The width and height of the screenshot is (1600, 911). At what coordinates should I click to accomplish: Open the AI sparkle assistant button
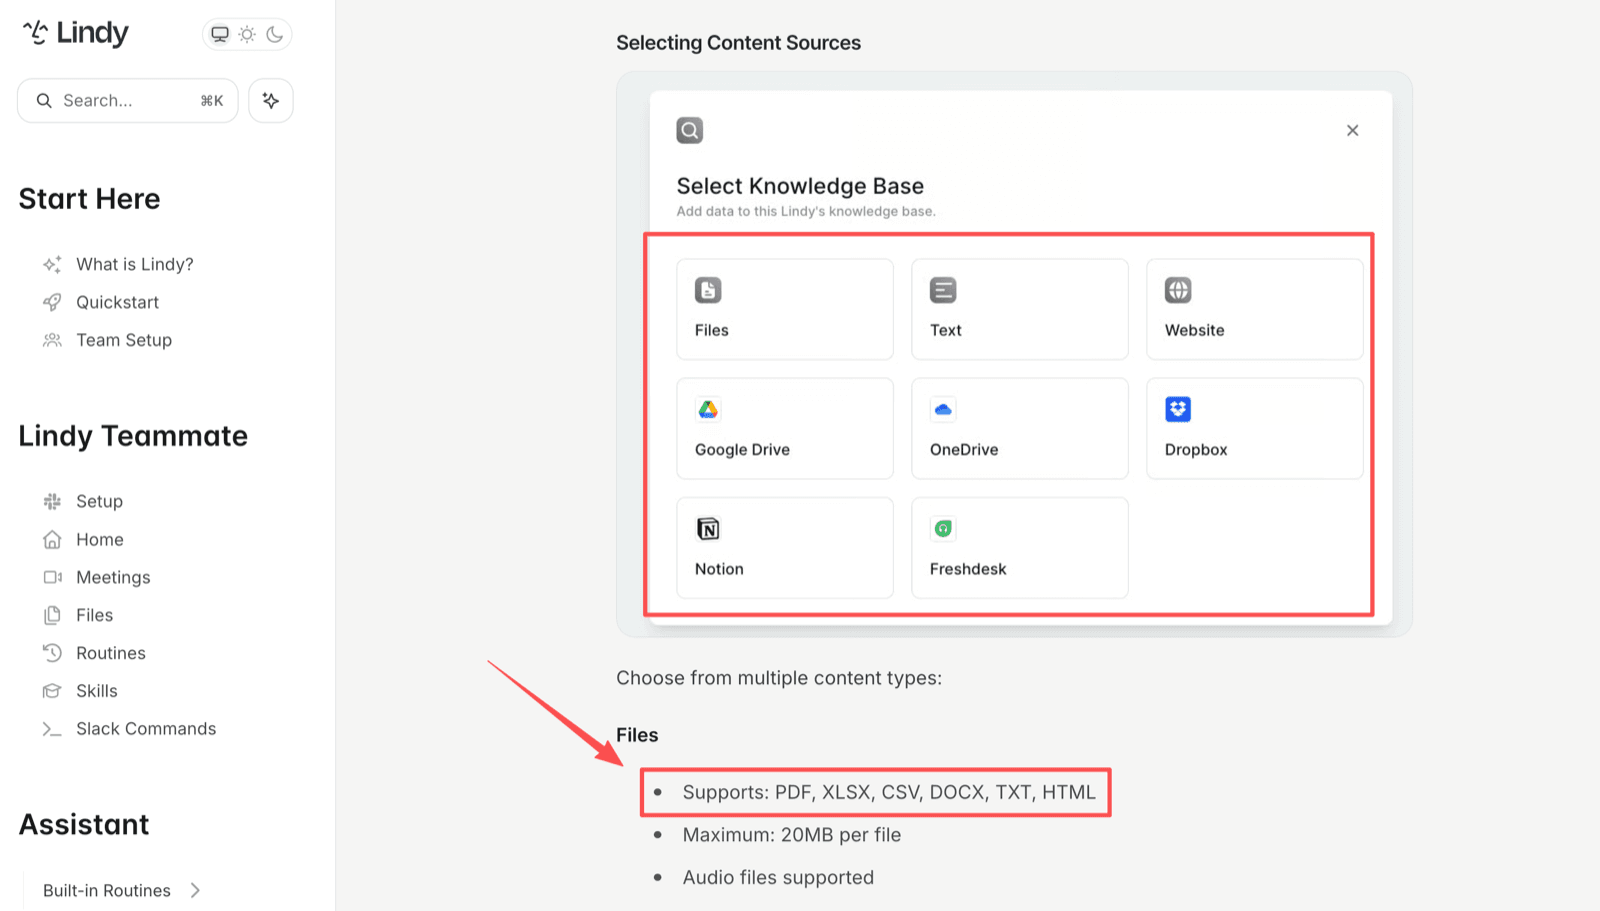pos(271,100)
